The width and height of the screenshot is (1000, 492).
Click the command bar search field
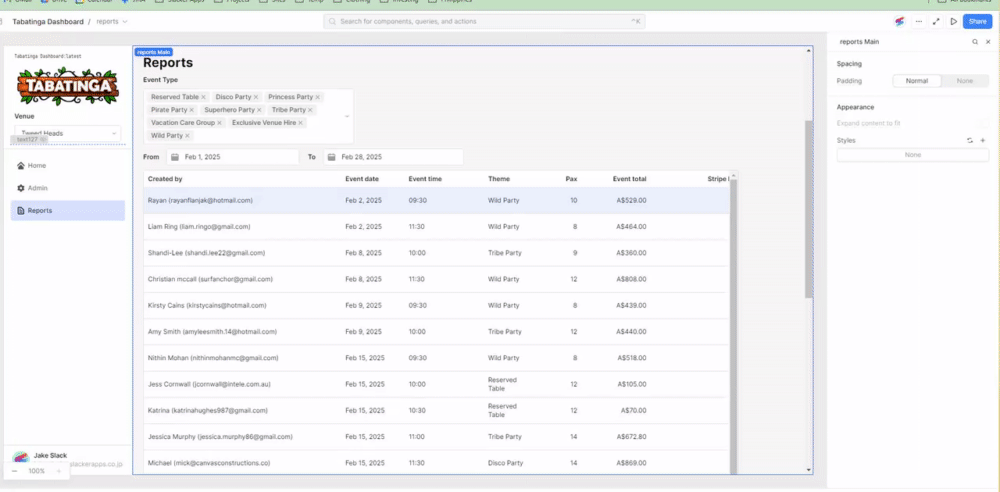tap(484, 22)
